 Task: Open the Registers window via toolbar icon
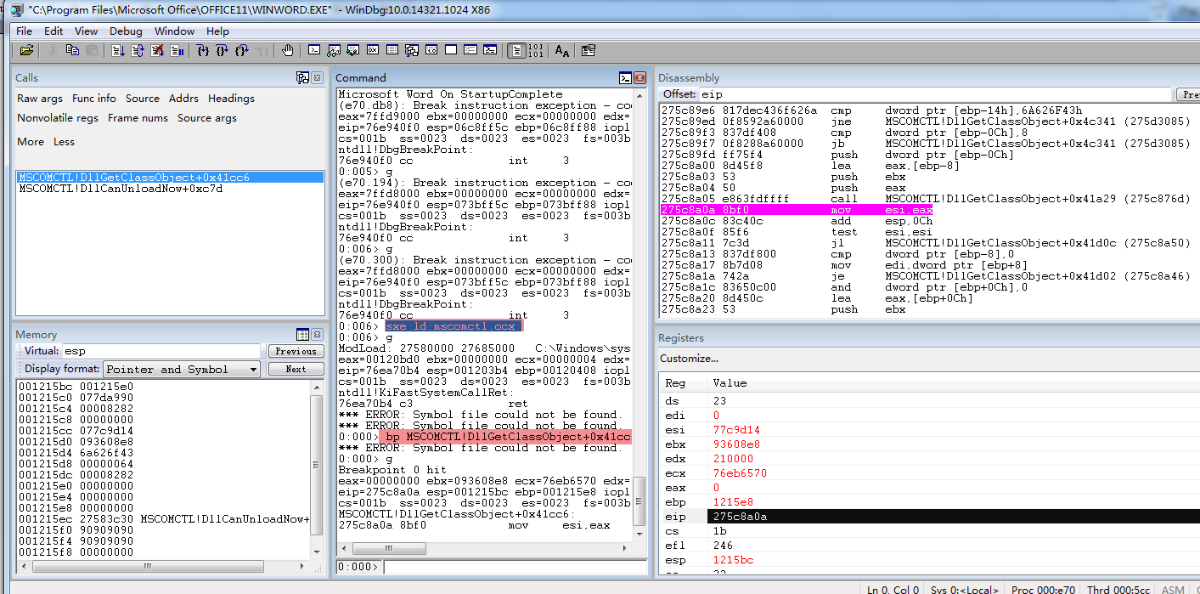click(x=373, y=50)
